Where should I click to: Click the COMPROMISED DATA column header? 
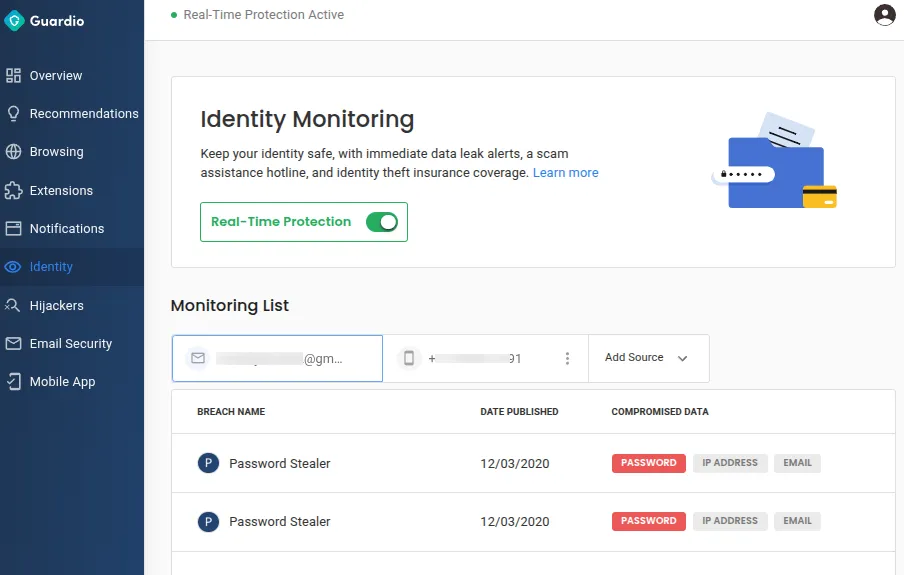[x=660, y=411]
